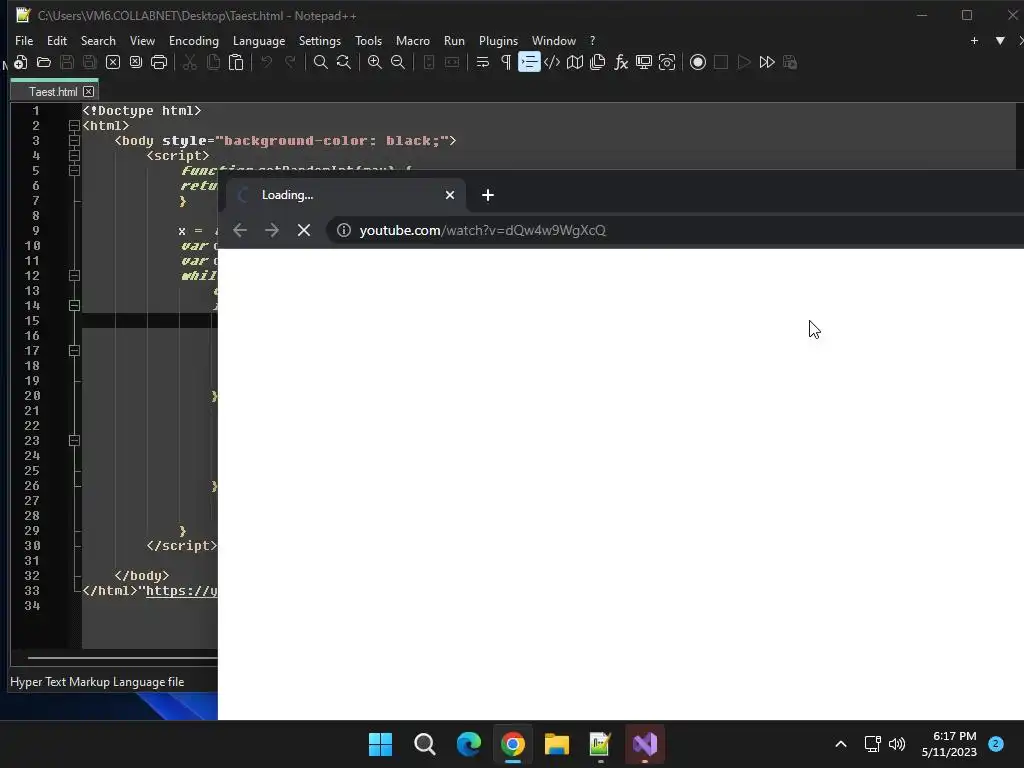
Task: Click the browser address bar URL
Action: (483, 230)
